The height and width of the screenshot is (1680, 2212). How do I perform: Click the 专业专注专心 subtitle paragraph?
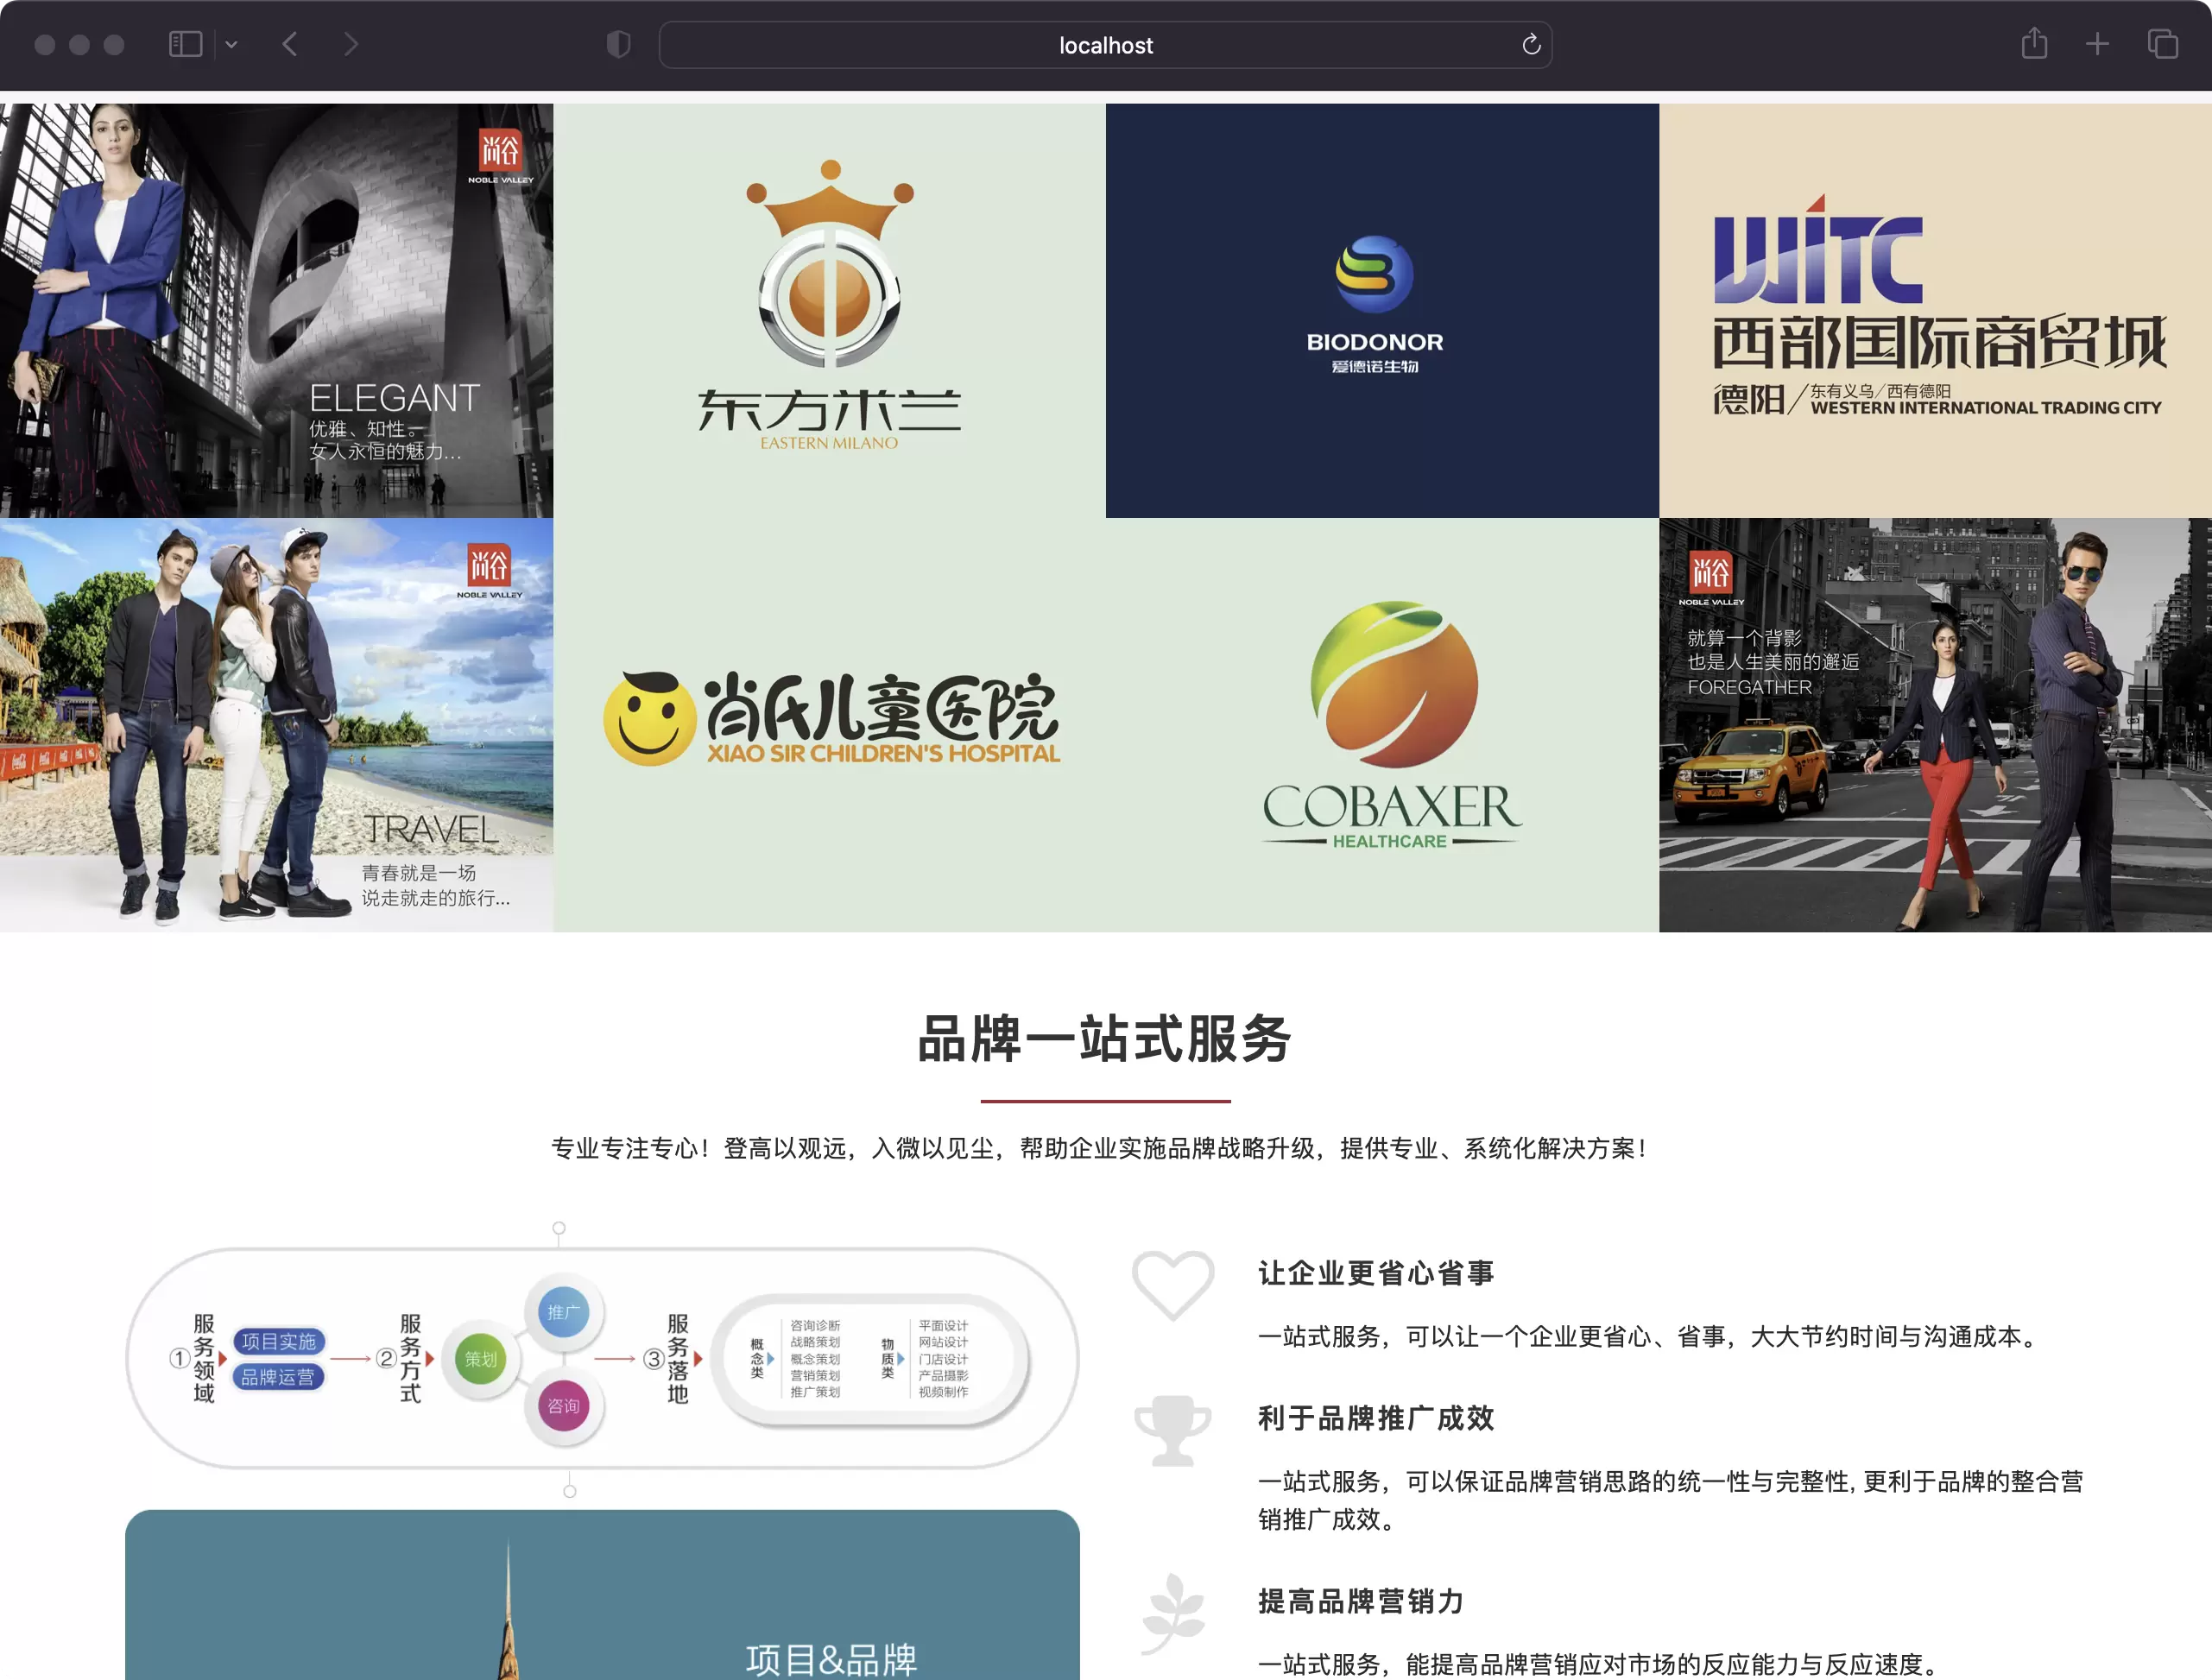tap(1100, 1148)
